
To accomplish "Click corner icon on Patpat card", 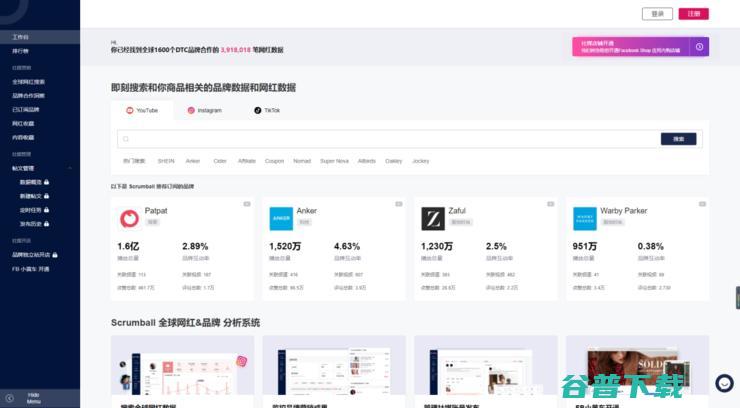I will pos(247,204).
